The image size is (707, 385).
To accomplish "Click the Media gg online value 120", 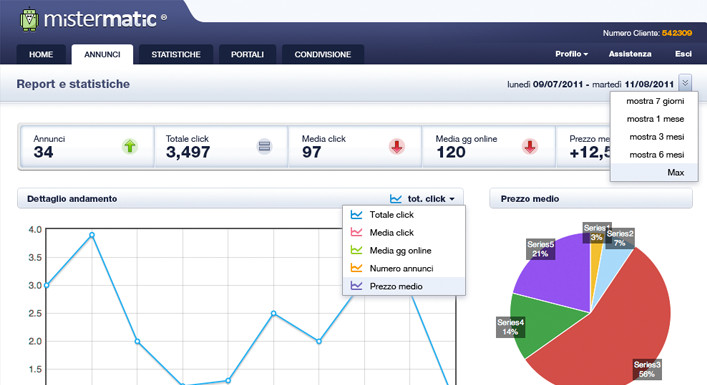I will pyautogui.click(x=450, y=152).
